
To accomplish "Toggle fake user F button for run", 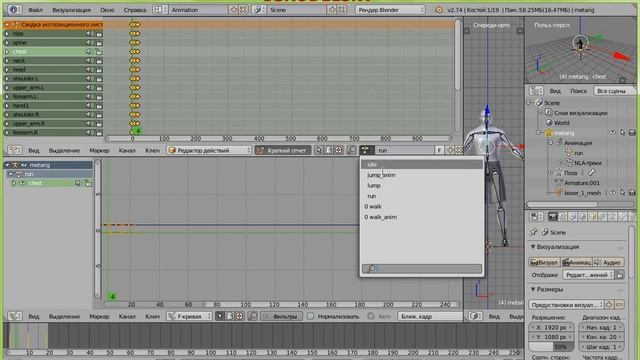I will 439,150.
